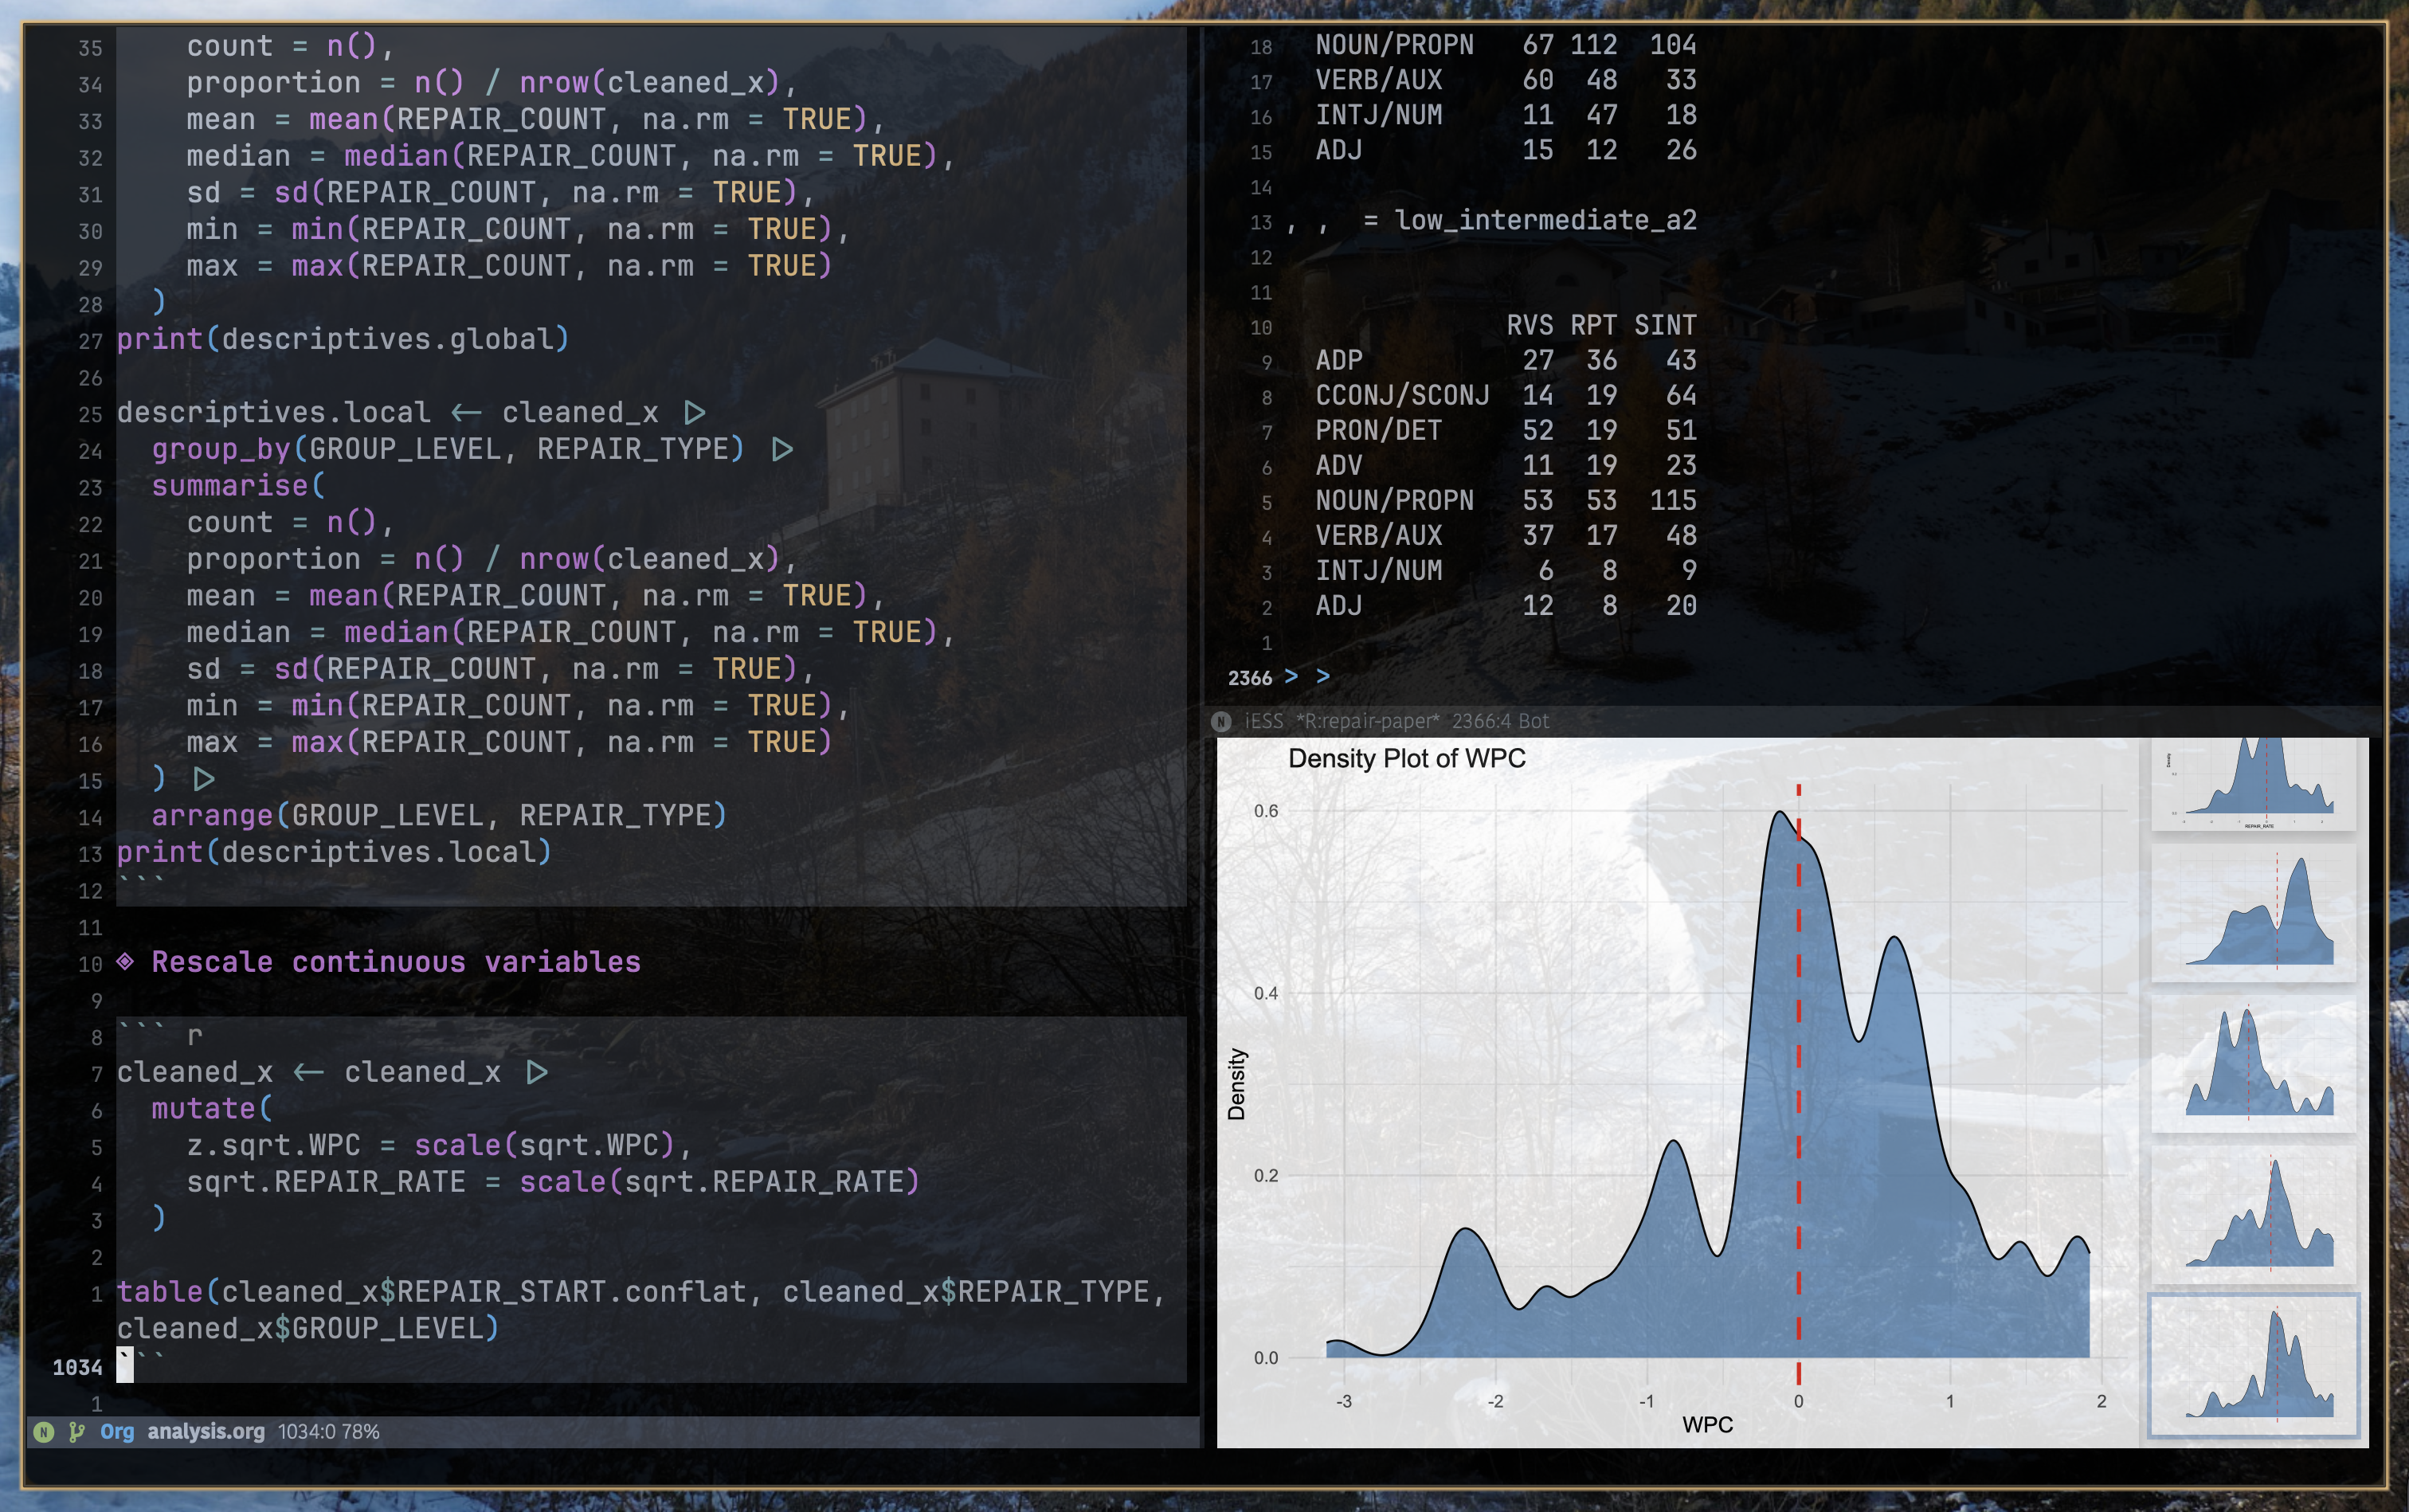
Task: Click the pipe triangle after descriptives.local cleaned_x
Action: (x=695, y=413)
